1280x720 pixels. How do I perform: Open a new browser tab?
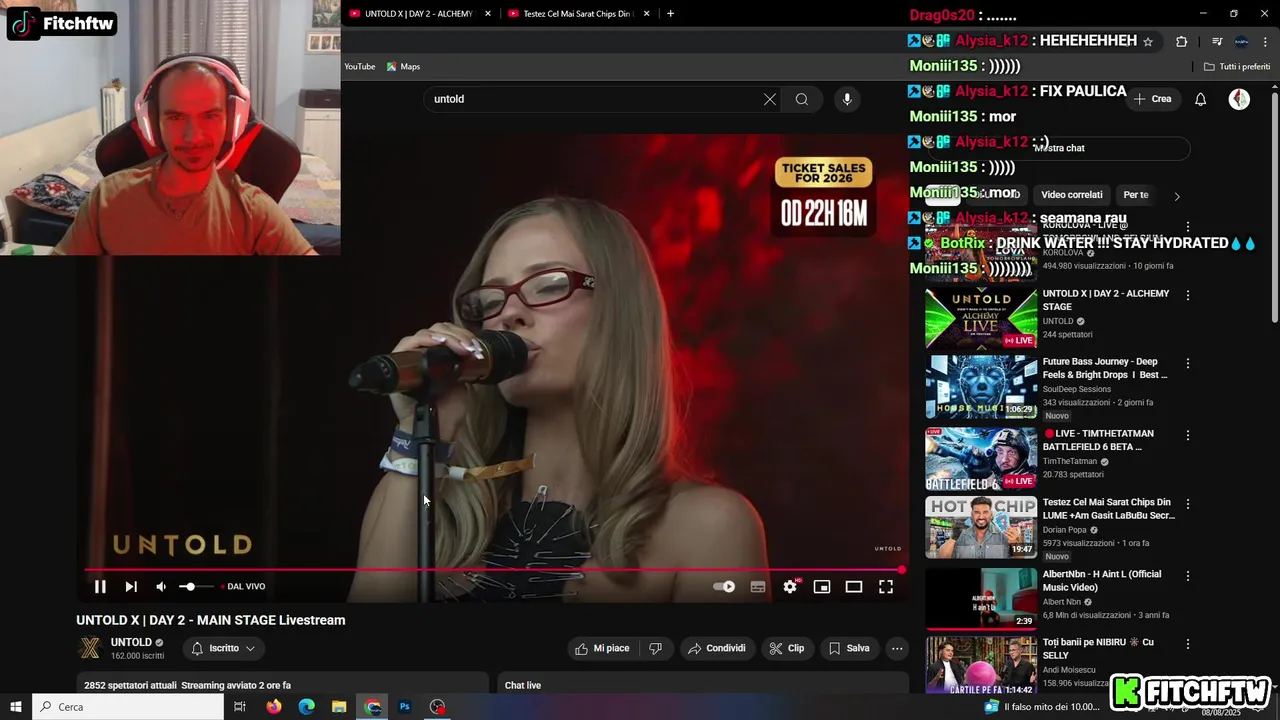click(670, 14)
